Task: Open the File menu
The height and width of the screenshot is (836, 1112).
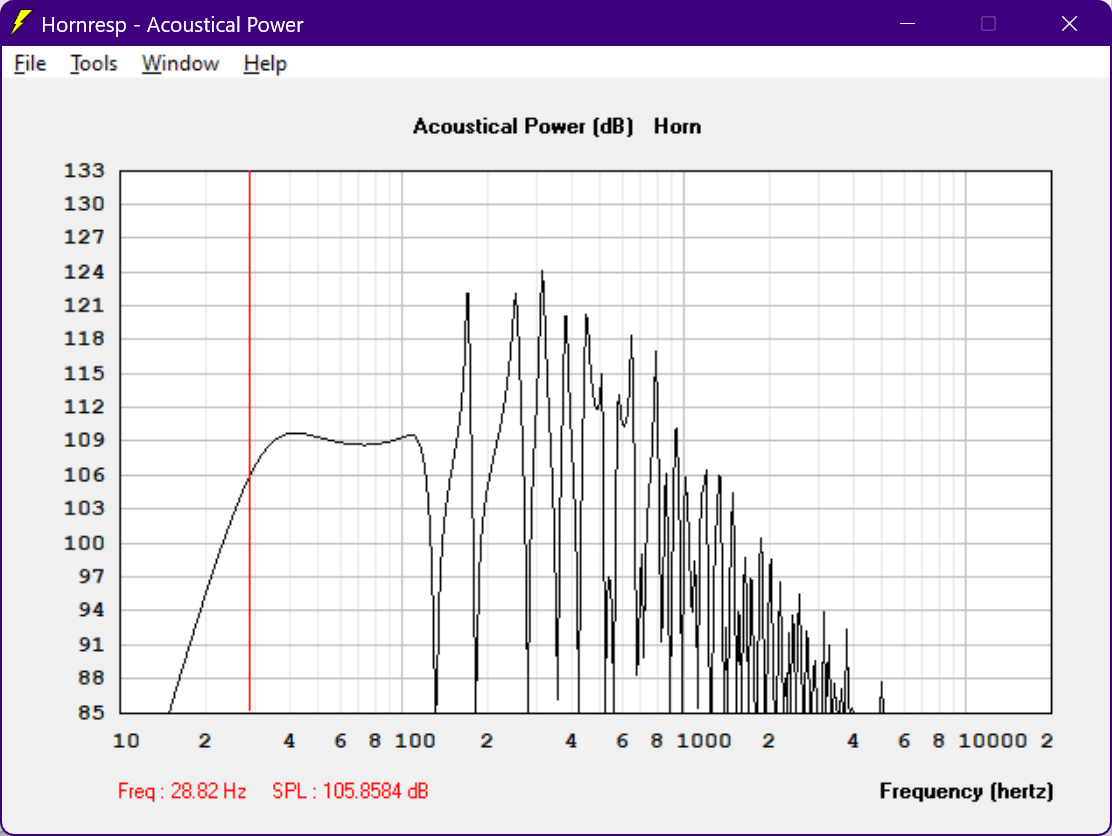Action: (30, 64)
